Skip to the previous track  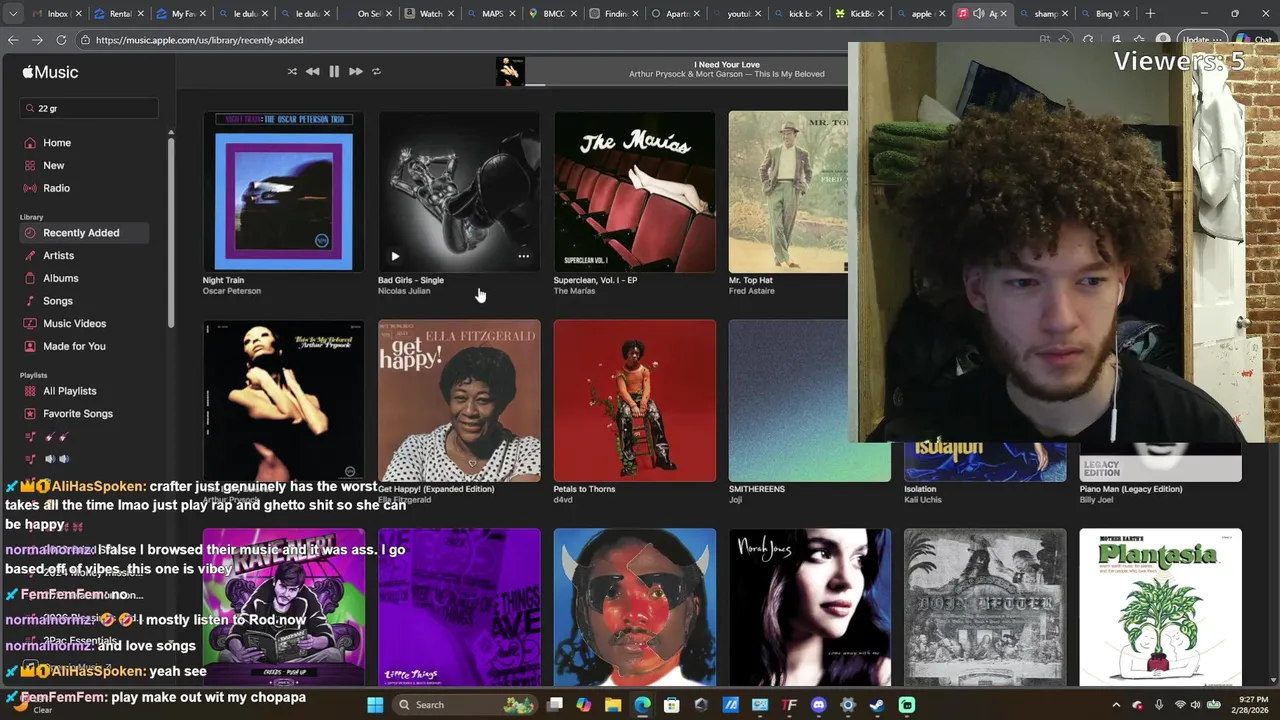click(313, 72)
